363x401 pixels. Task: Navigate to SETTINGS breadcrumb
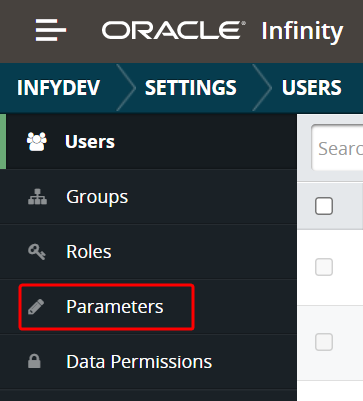191,88
